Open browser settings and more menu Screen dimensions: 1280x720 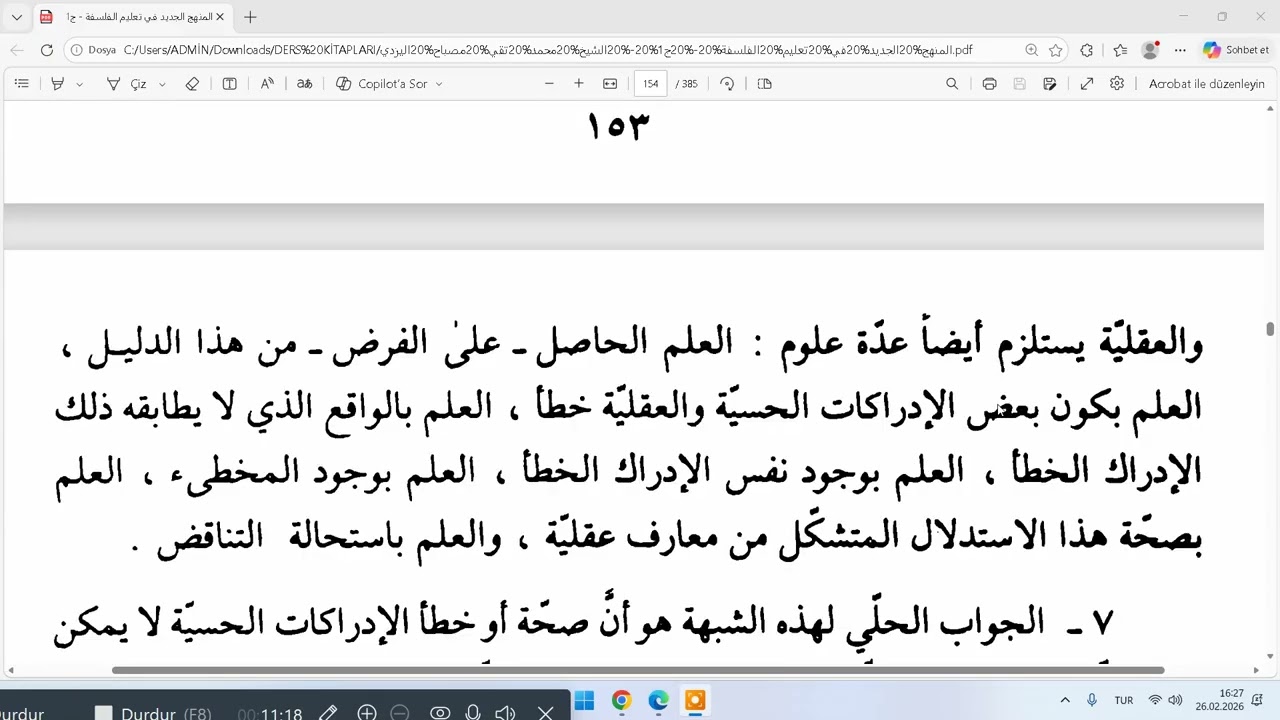[1180, 50]
